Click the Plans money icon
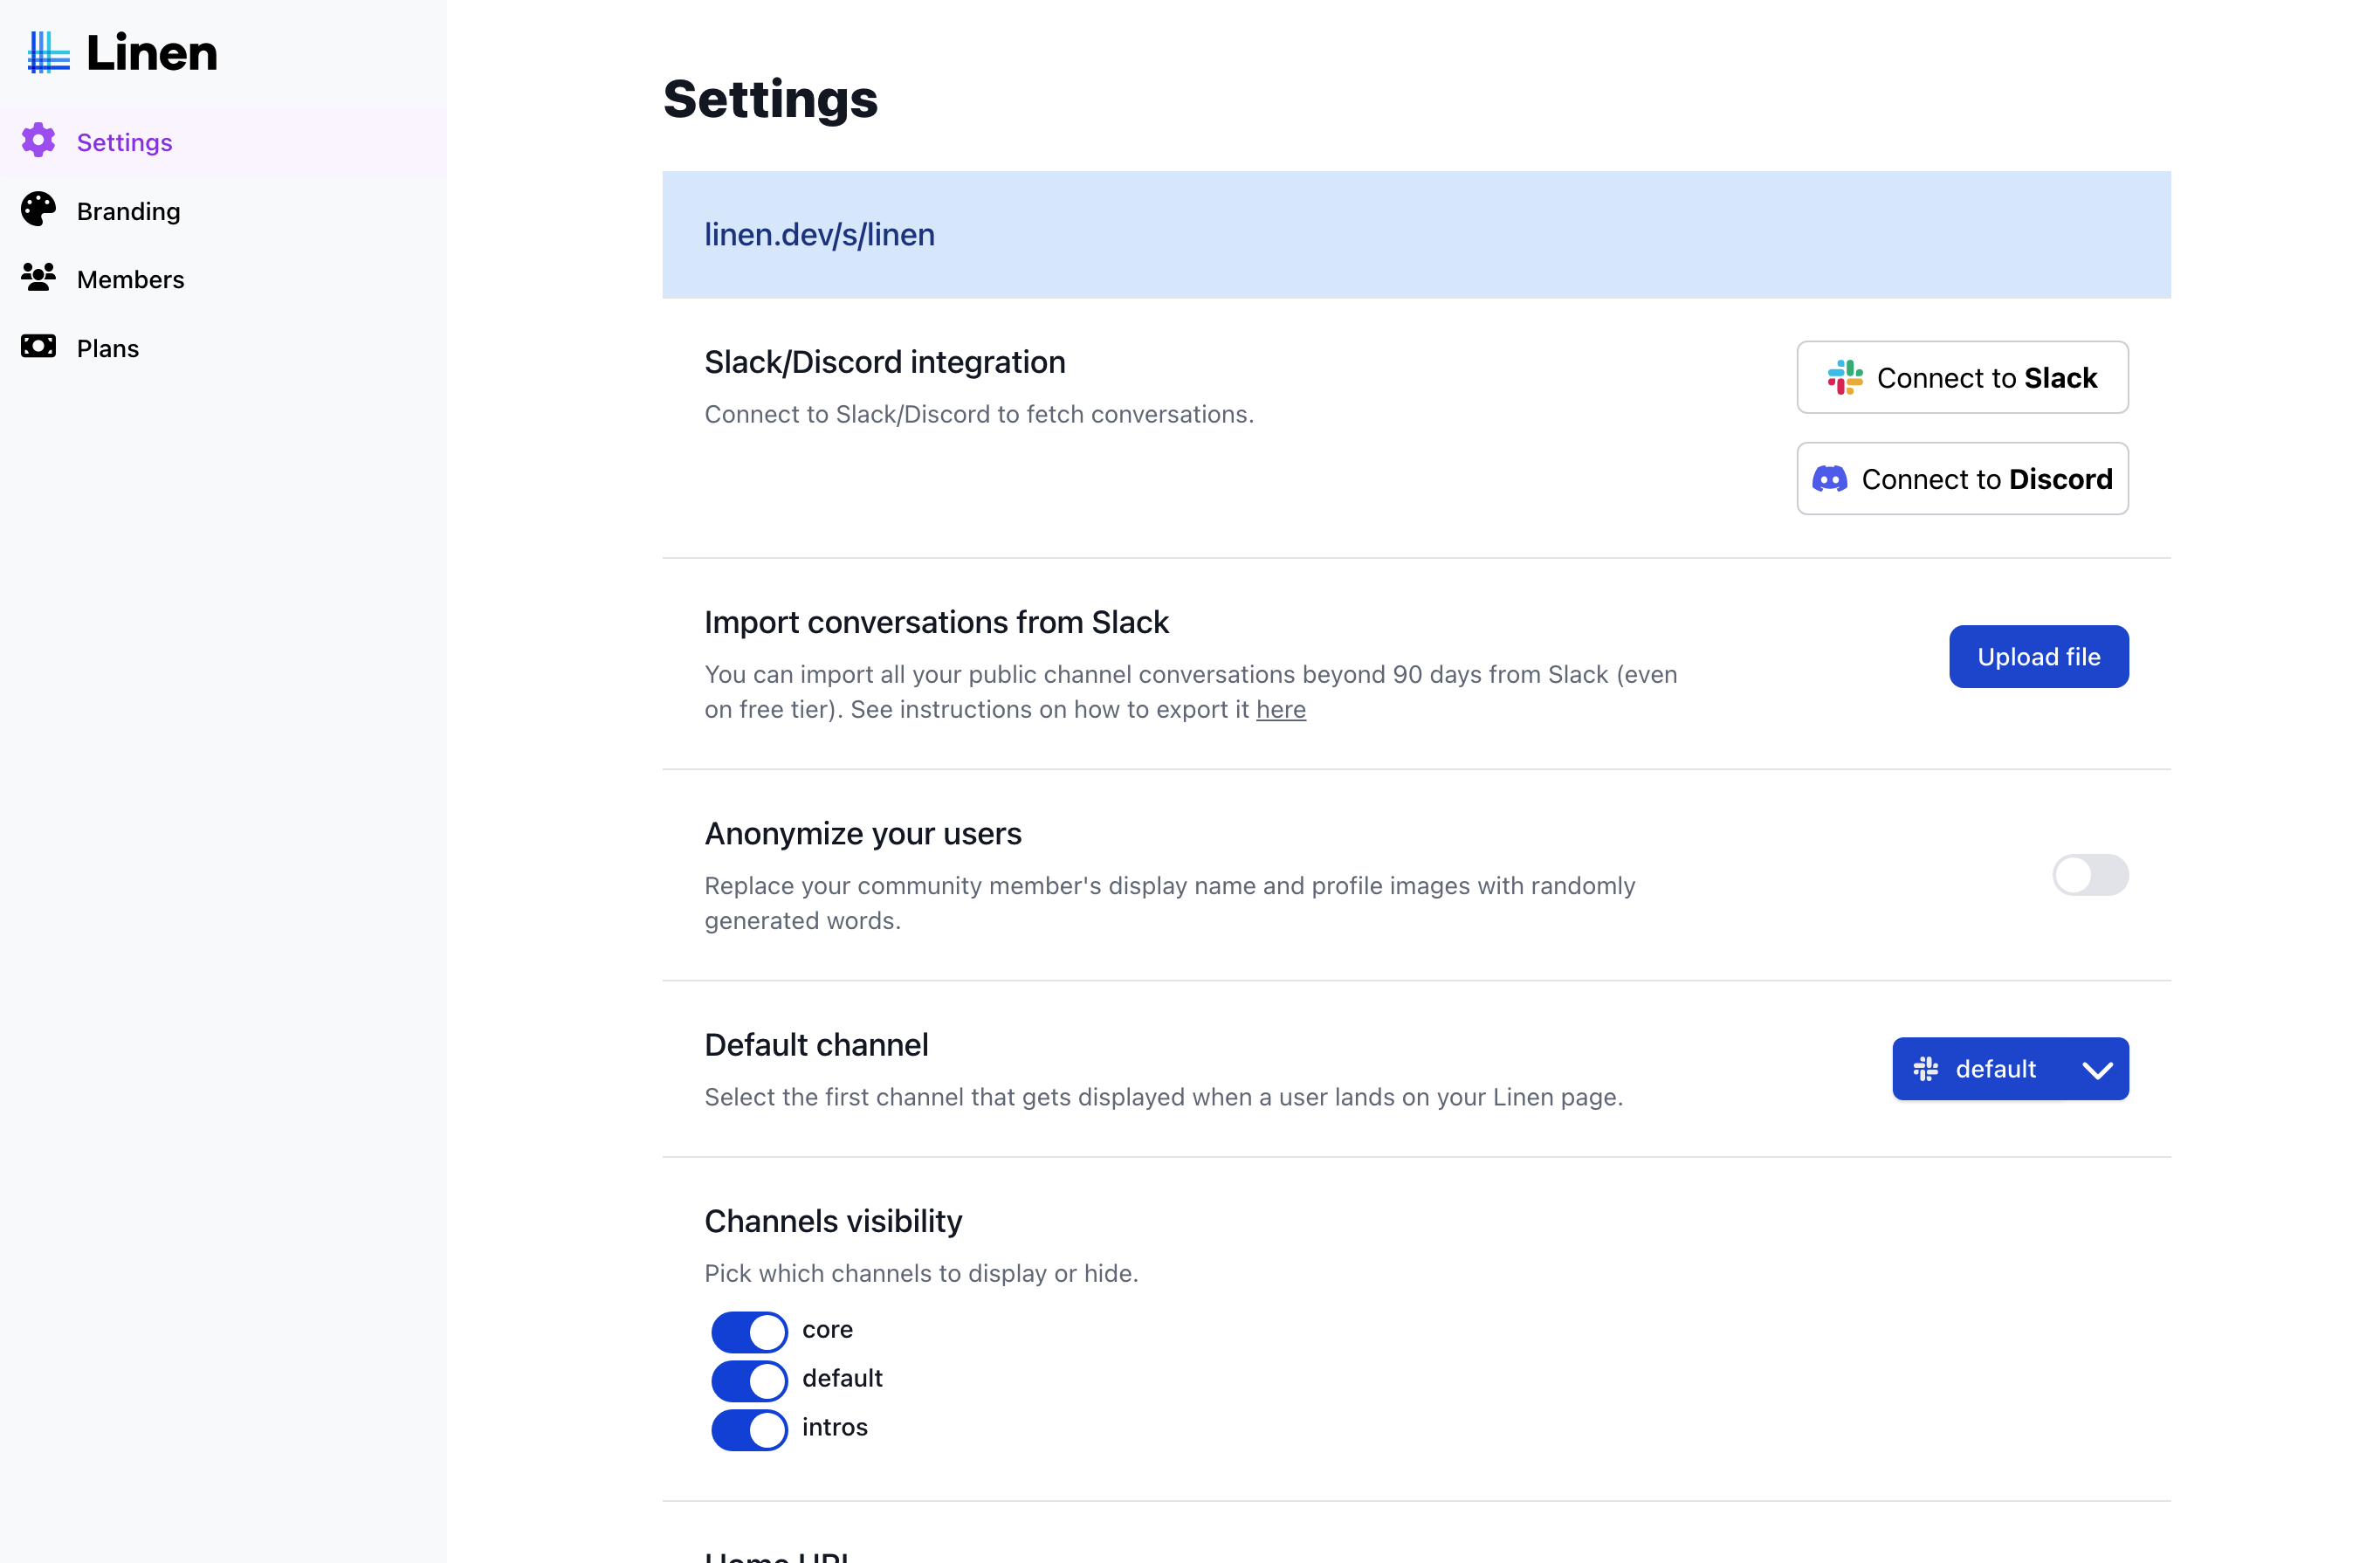The height and width of the screenshot is (1563, 2380). point(38,347)
